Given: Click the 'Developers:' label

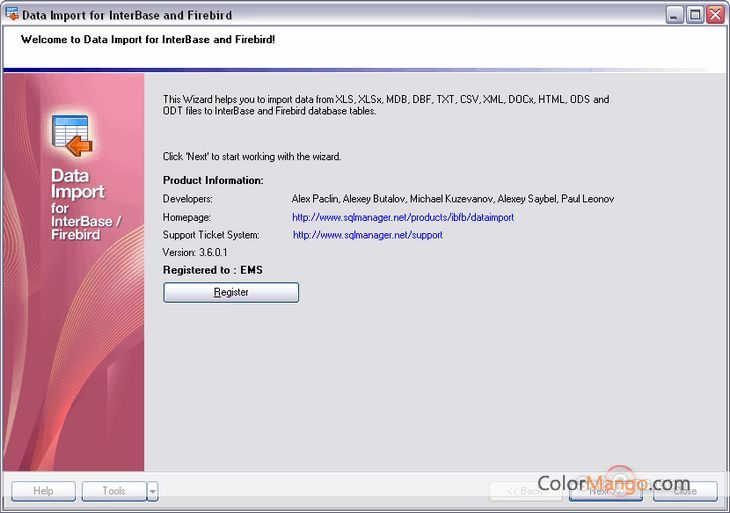Looking at the screenshot, I should coord(188,199).
